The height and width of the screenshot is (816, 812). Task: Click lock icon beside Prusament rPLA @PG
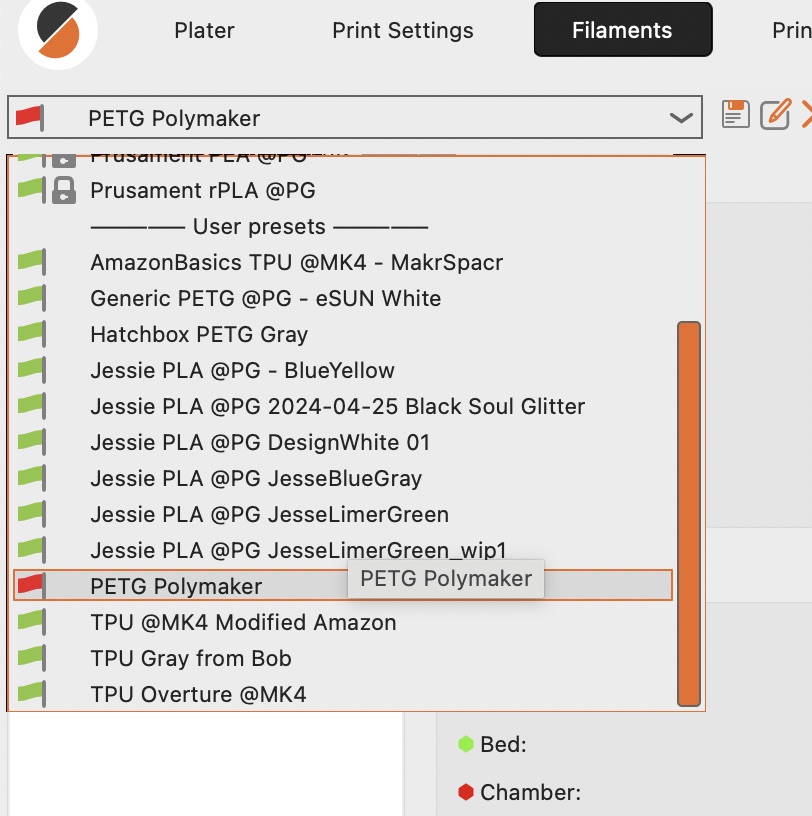click(64, 190)
